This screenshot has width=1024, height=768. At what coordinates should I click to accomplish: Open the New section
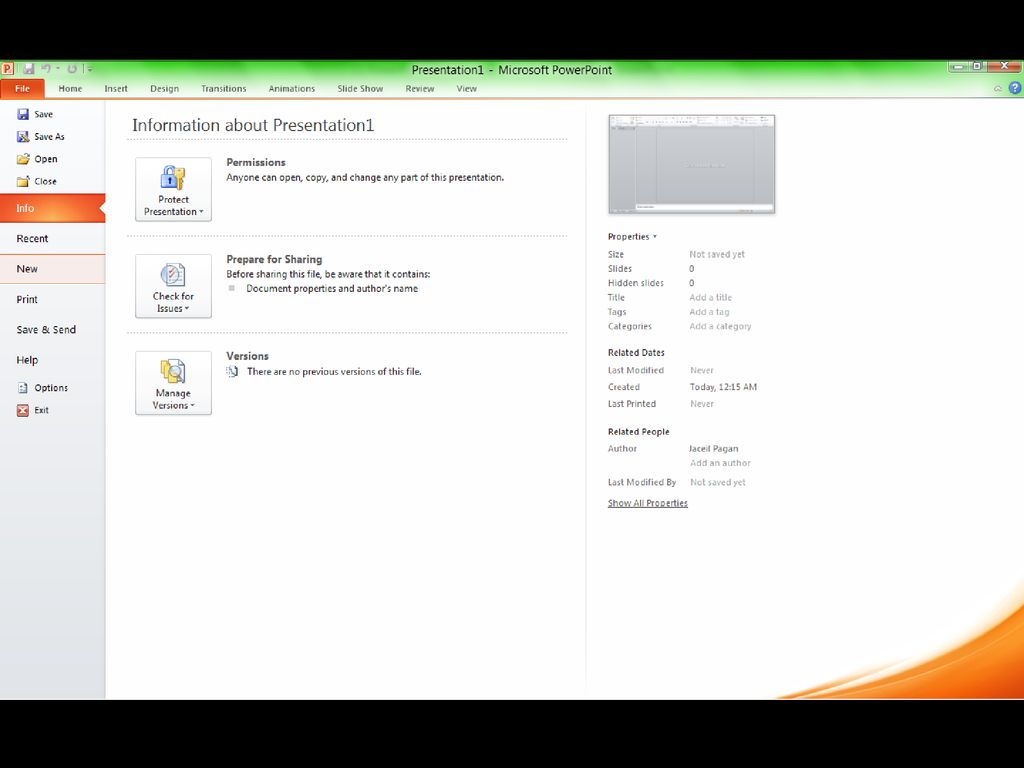tap(52, 268)
